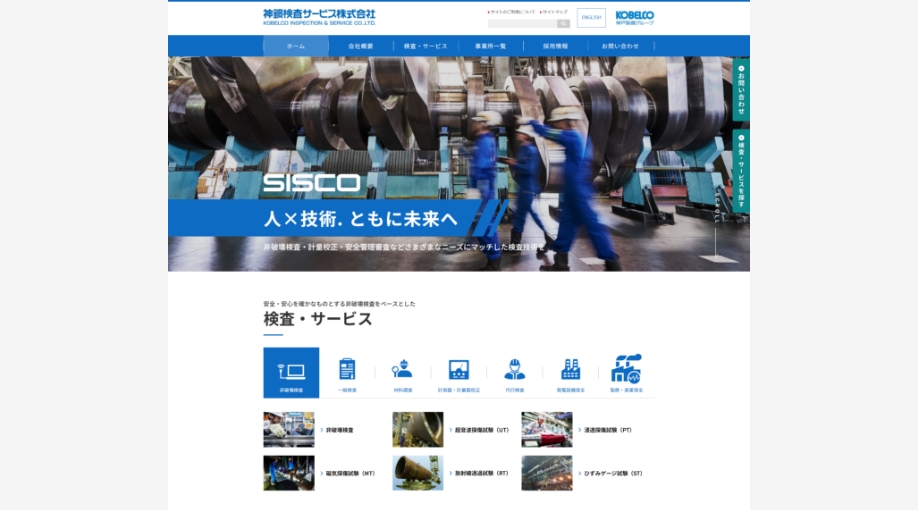Go to 採用情報 in navigation bar

(555, 46)
